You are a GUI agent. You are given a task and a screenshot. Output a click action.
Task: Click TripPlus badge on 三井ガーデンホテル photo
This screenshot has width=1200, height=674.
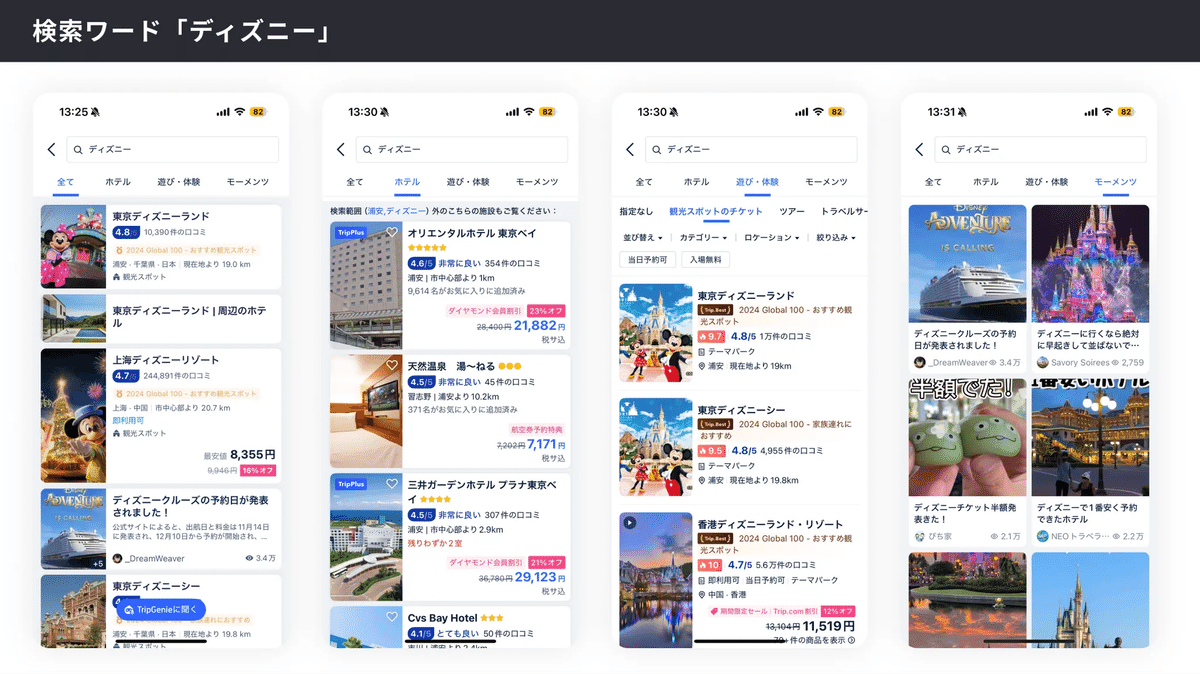pos(351,484)
